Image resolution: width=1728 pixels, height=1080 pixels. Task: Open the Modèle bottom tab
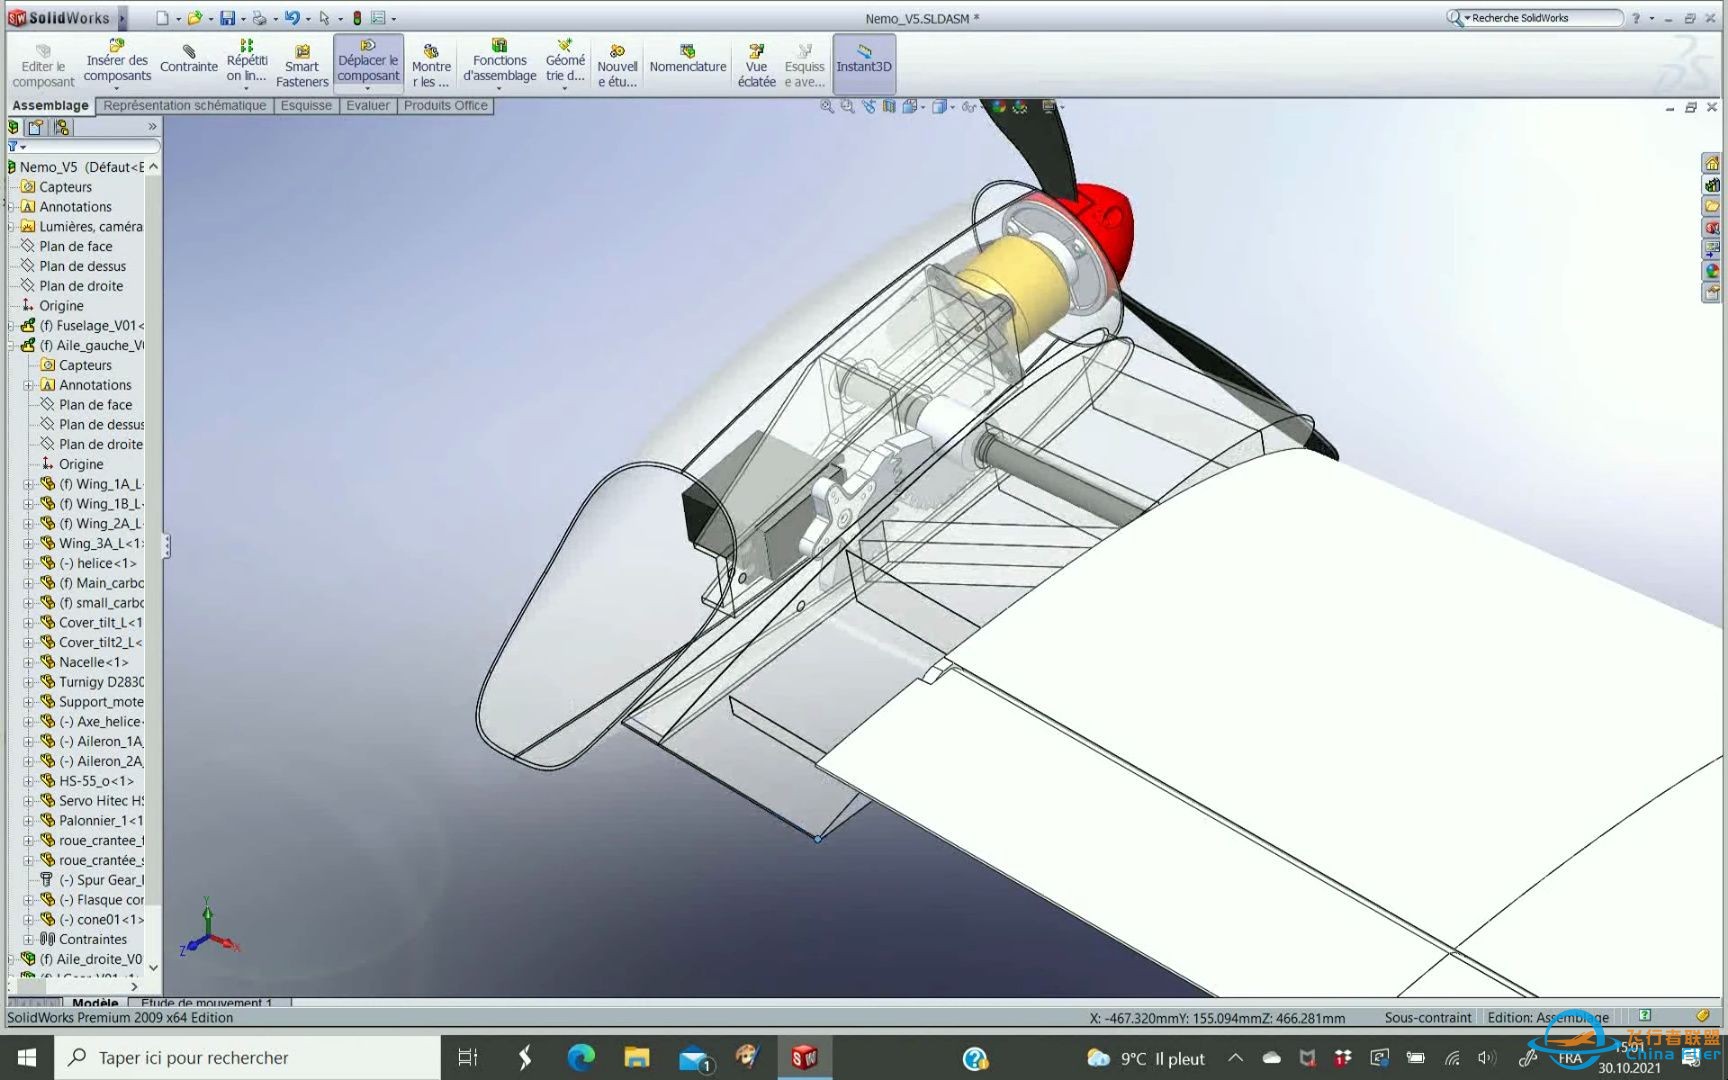pyautogui.click(x=95, y=1002)
